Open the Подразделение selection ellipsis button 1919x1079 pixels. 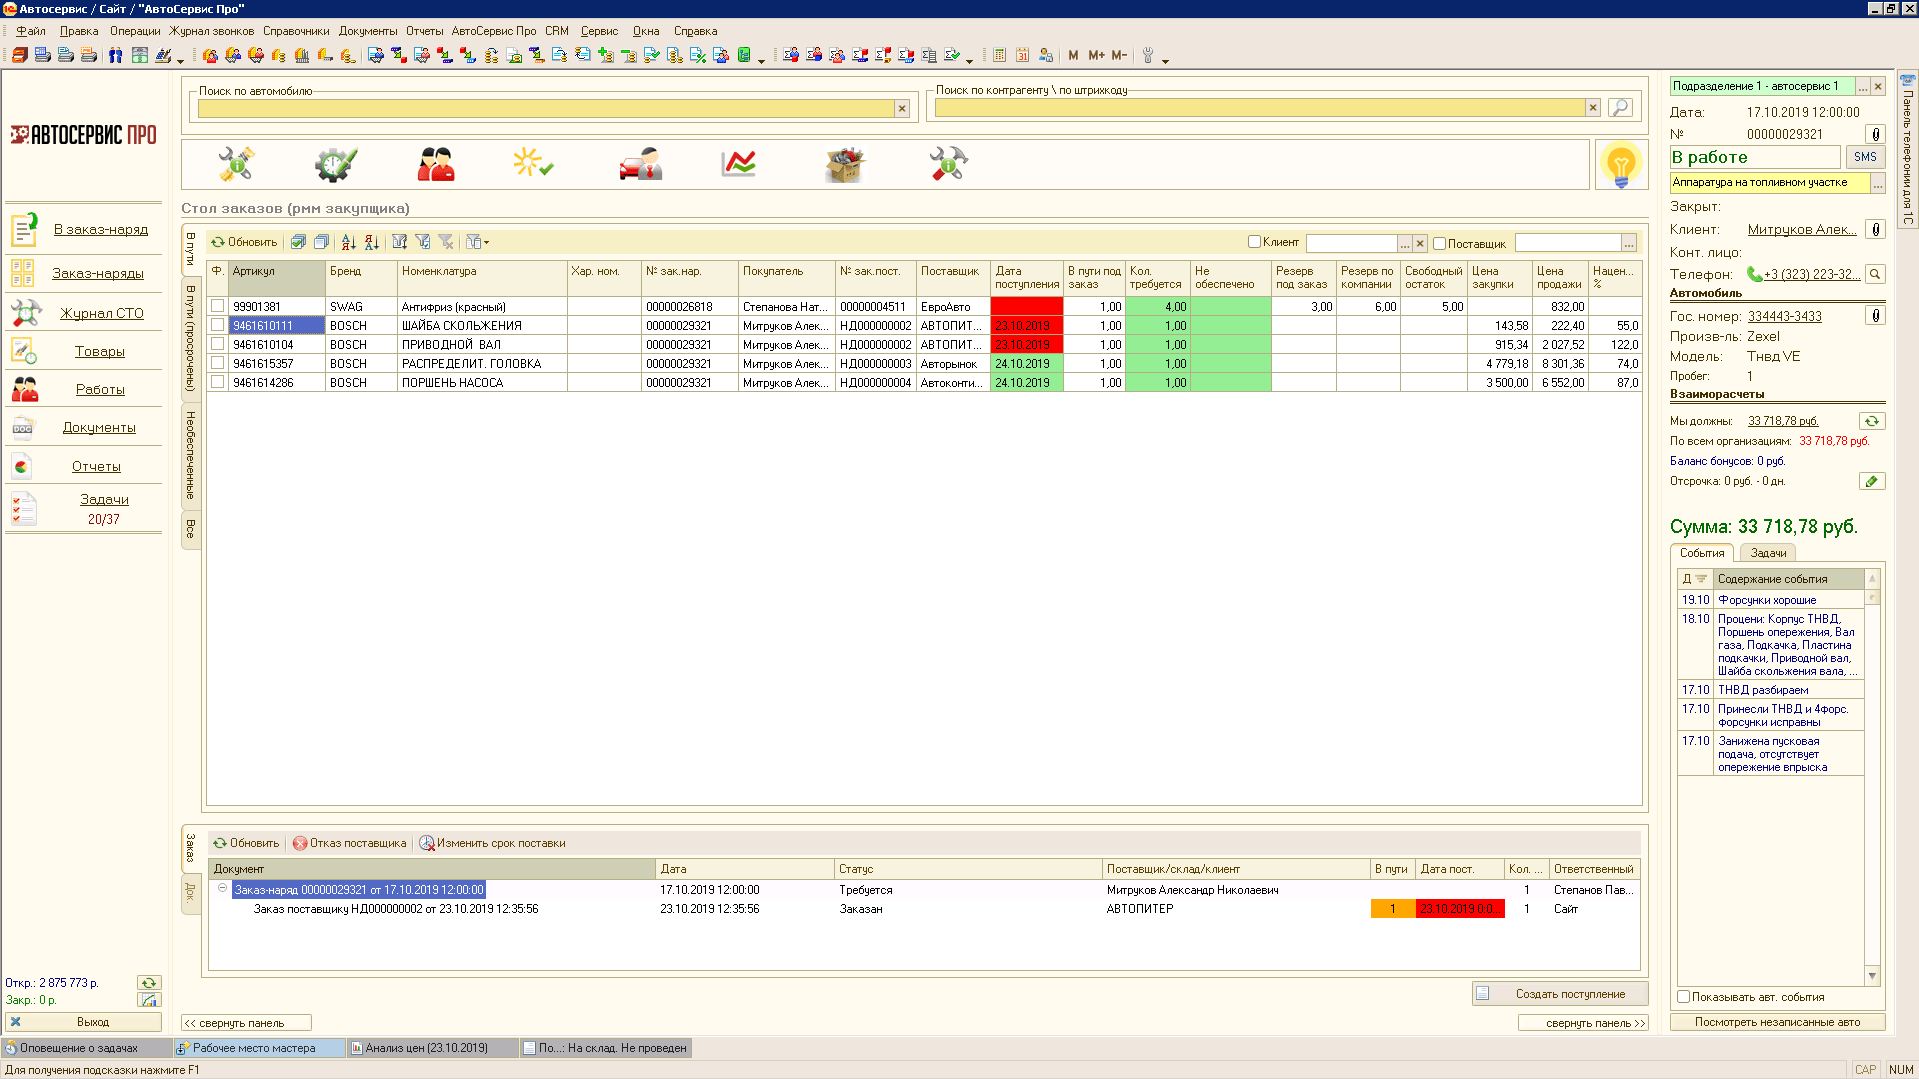tap(1862, 87)
